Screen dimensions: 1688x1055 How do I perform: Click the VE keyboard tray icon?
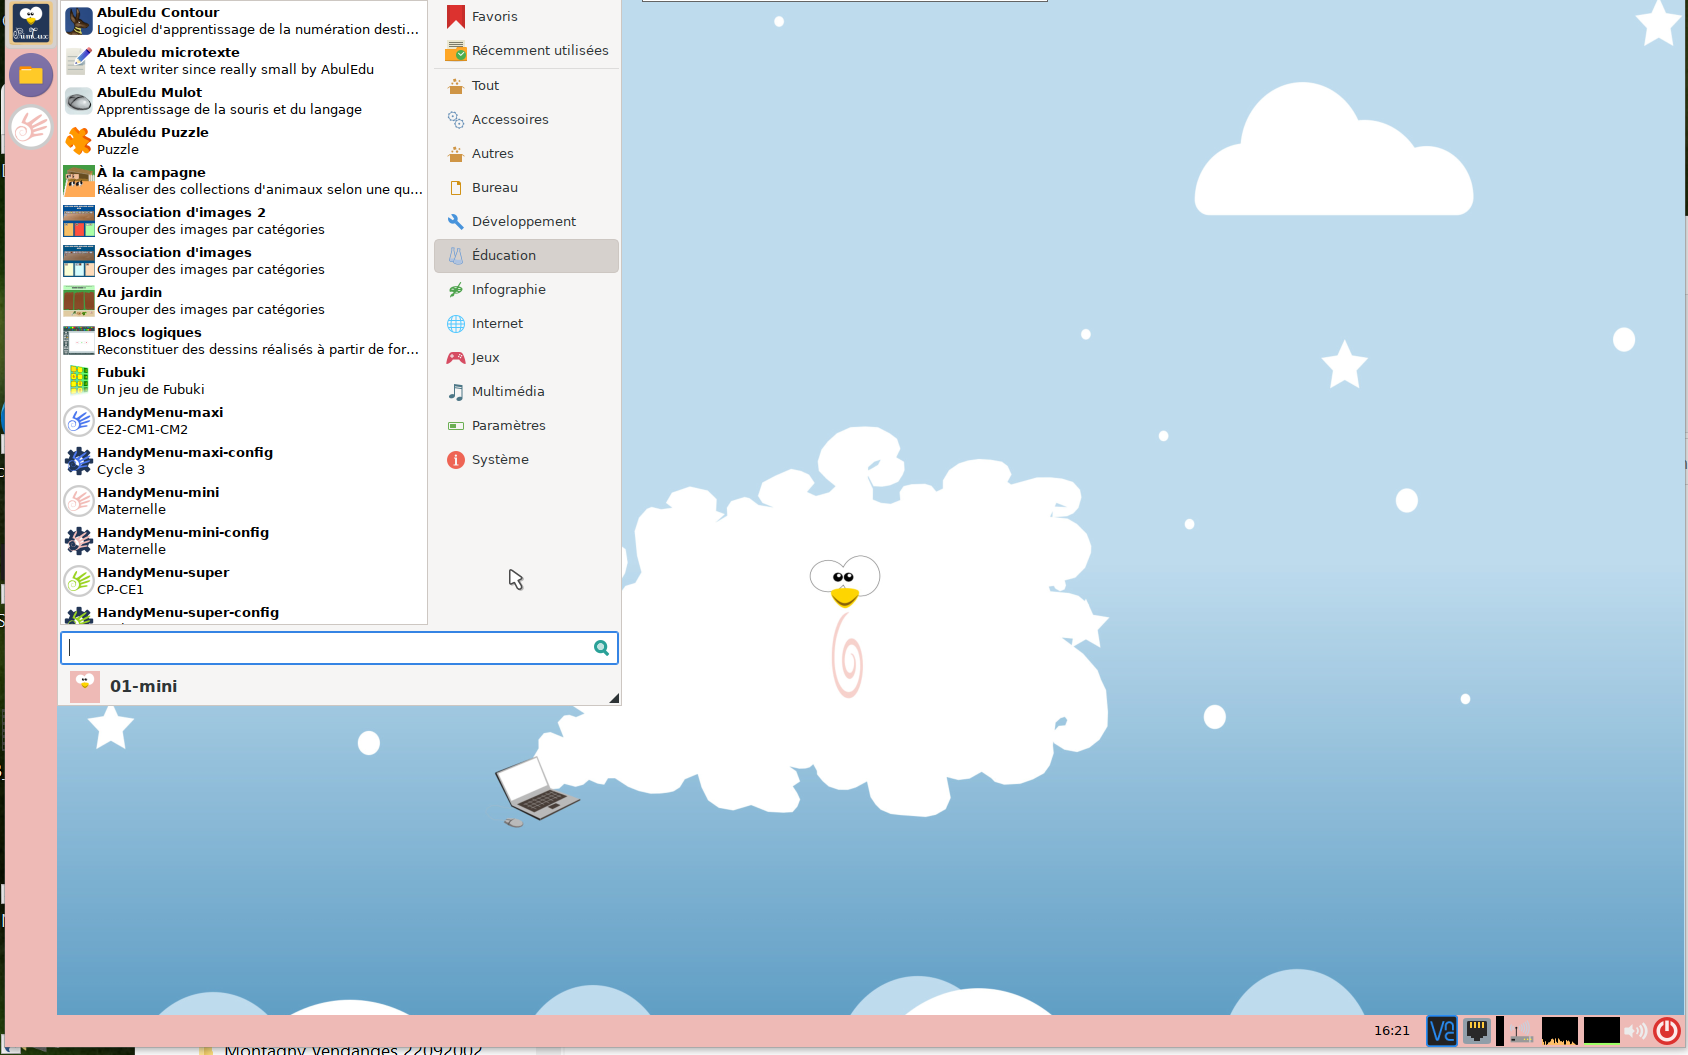click(1441, 1031)
